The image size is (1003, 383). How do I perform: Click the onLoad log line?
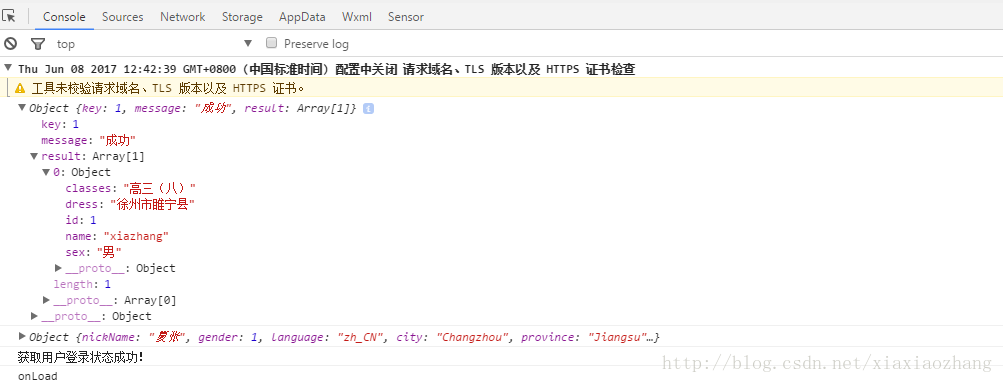tap(38, 376)
